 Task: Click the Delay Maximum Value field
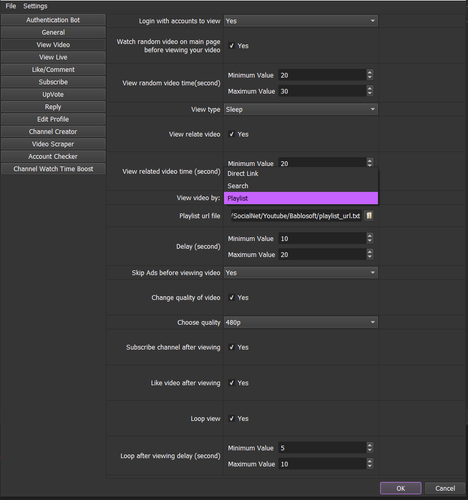(322, 255)
